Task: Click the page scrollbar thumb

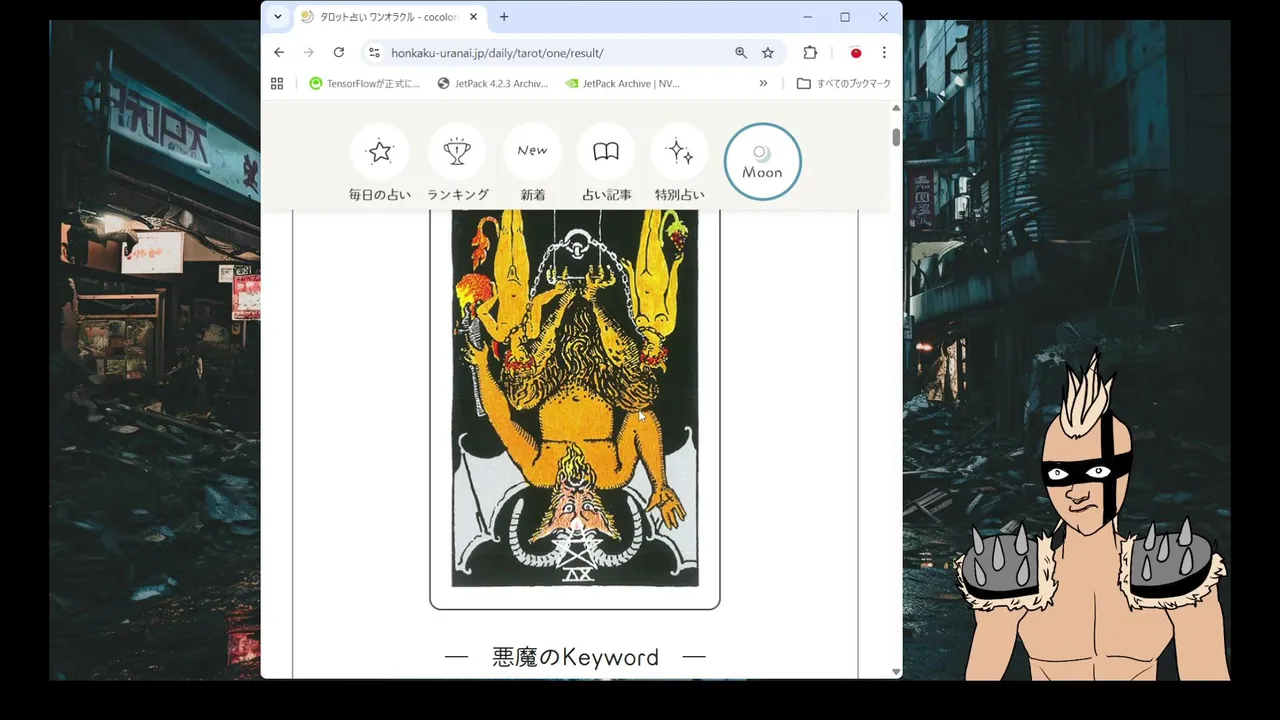Action: click(x=896, y=137)
